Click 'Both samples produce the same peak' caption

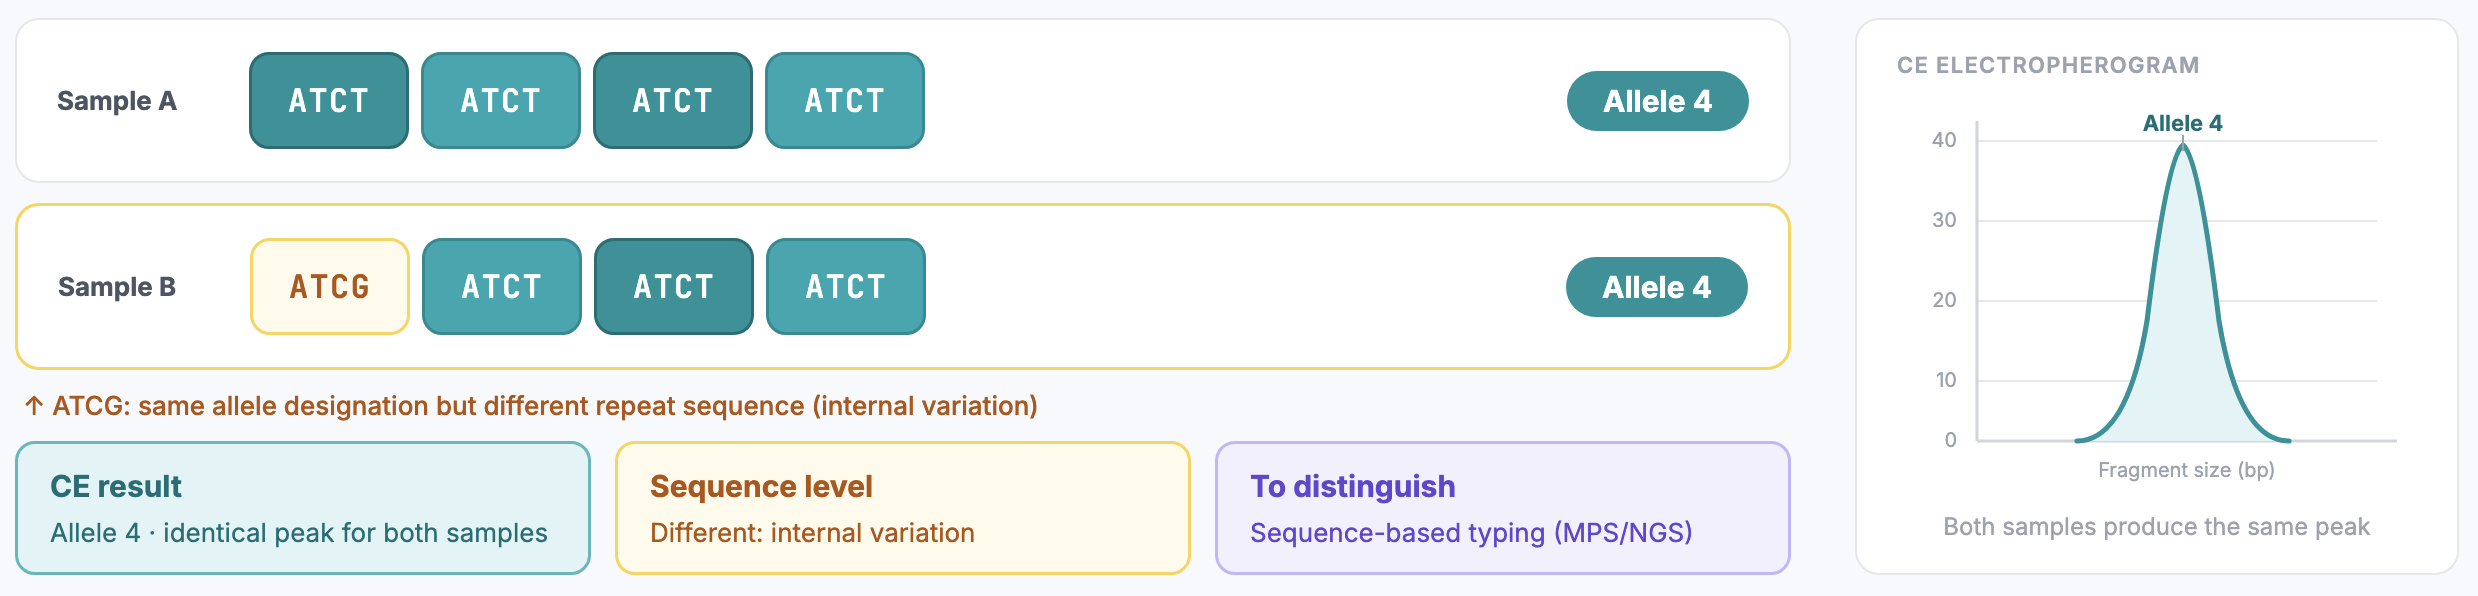point(2157,527)
